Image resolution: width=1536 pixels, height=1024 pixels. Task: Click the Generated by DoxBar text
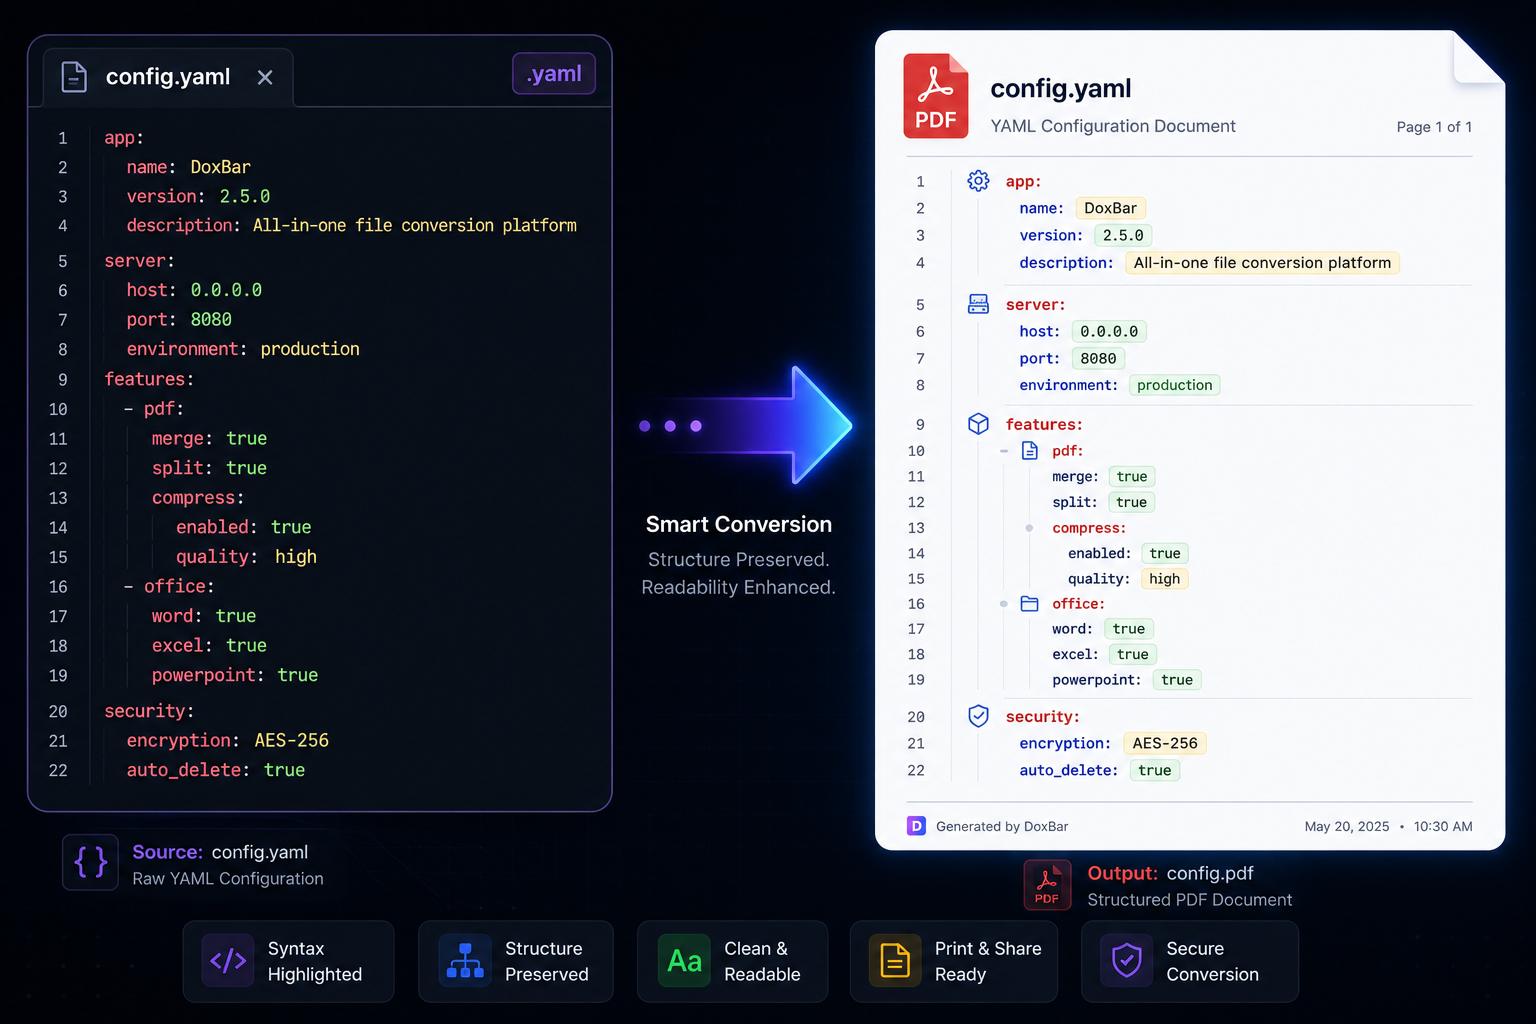click(1002, 826)
